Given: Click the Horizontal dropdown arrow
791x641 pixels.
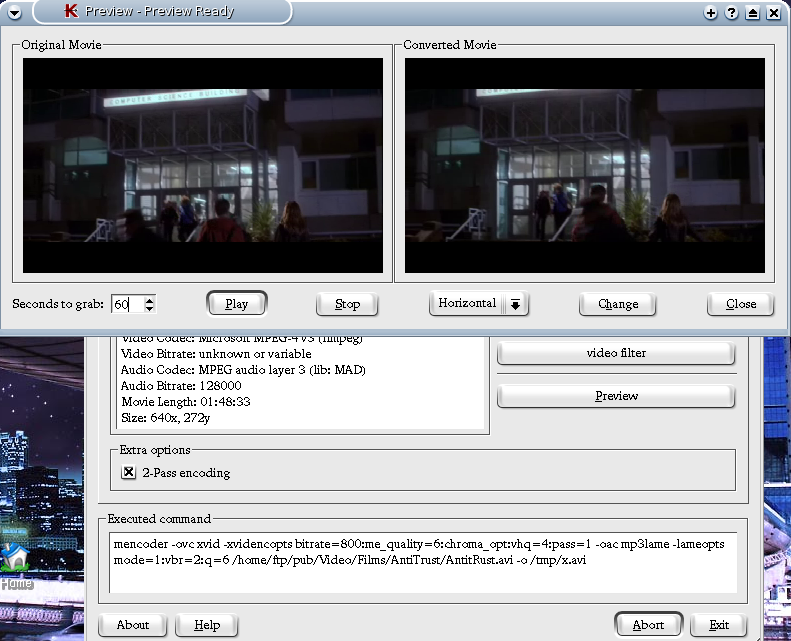Looking at the screenshot, I should coord(515,304).
